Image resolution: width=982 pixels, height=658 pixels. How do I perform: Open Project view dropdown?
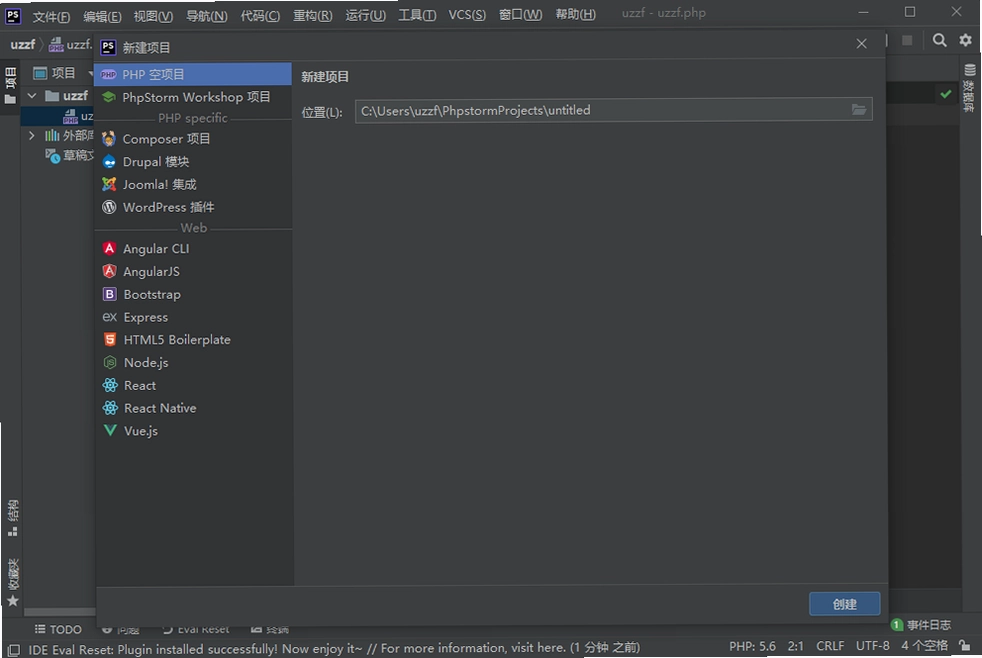(91, 73)
